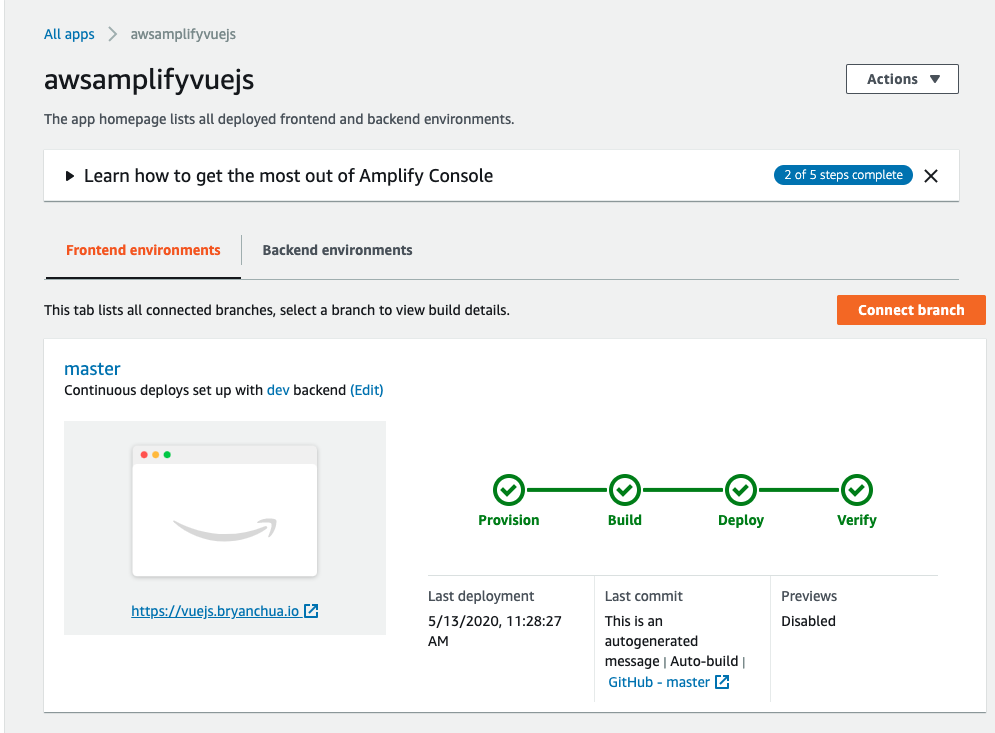Click the Provision label text
995x733 pixels.
point(509,520)
